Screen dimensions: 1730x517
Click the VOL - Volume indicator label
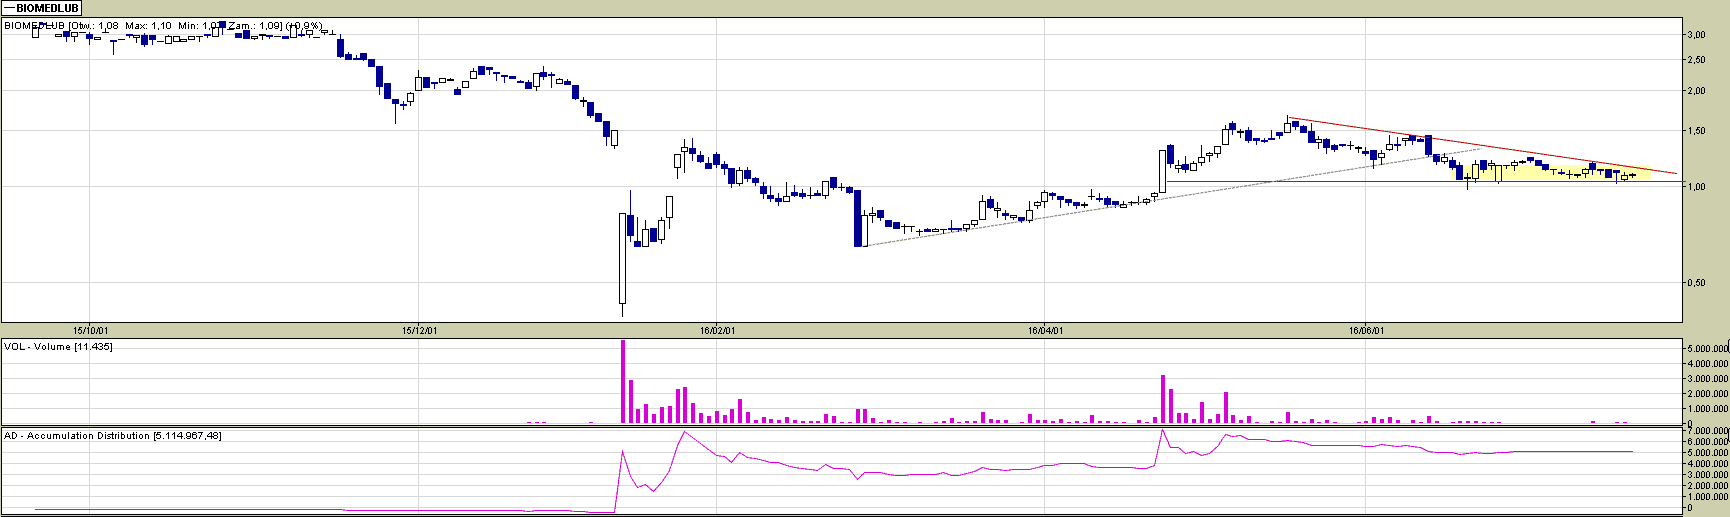click(58, 347)
